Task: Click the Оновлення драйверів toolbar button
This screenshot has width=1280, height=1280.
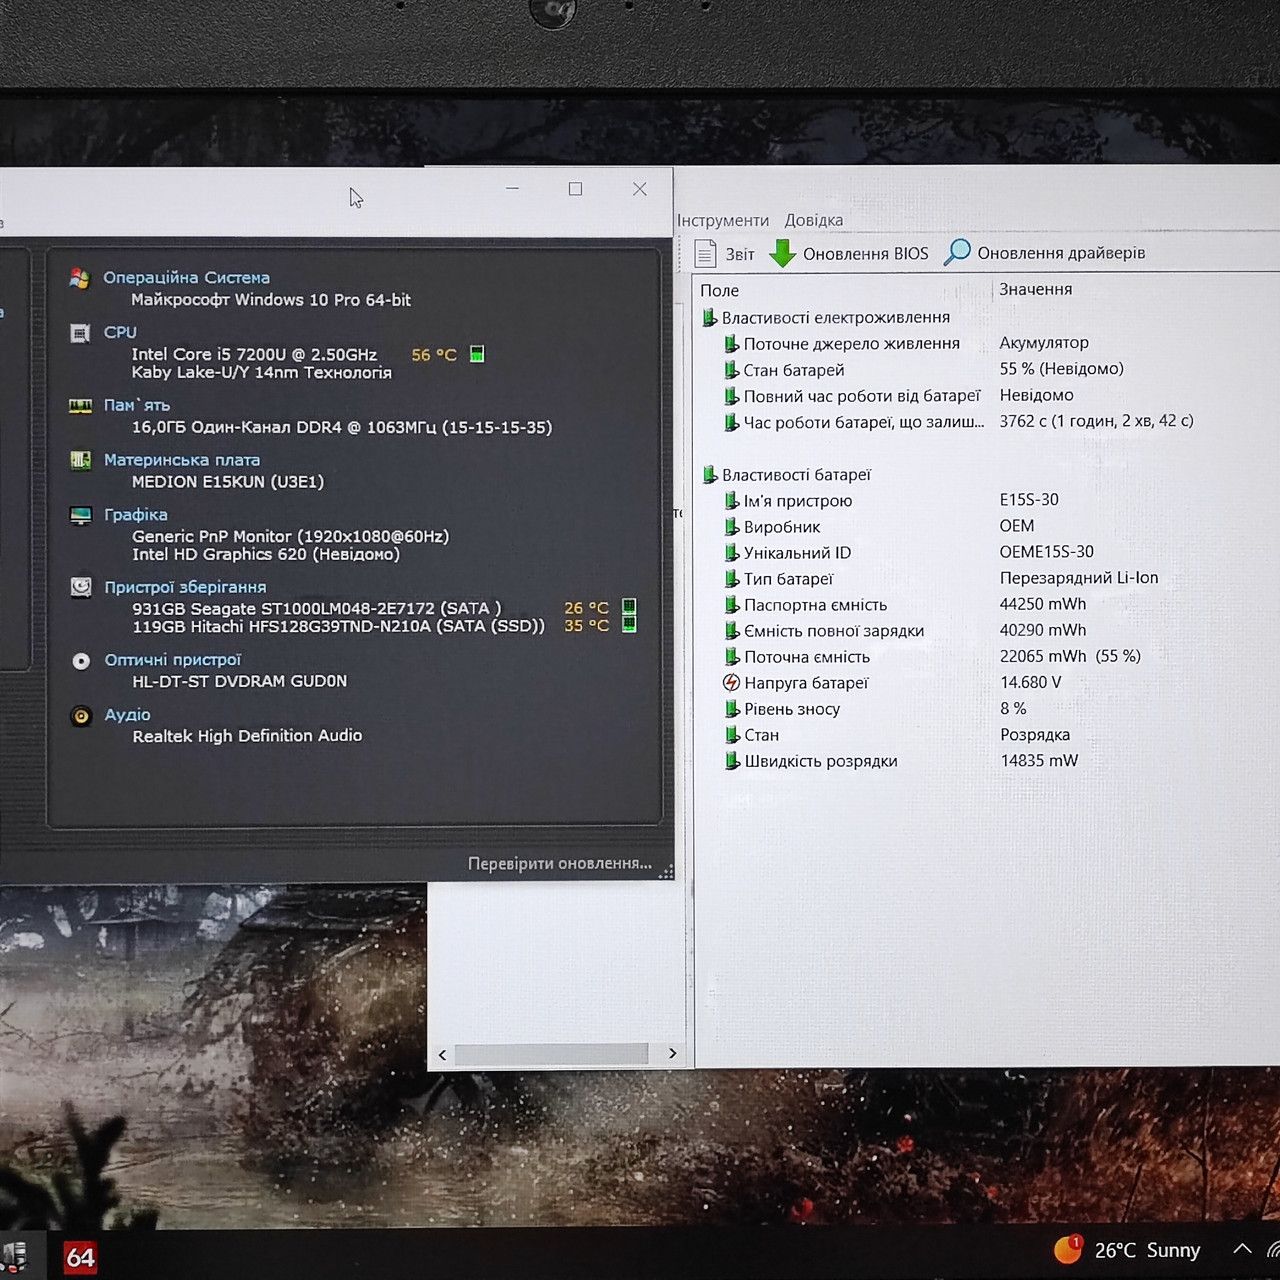Action: pos(1045,252)
